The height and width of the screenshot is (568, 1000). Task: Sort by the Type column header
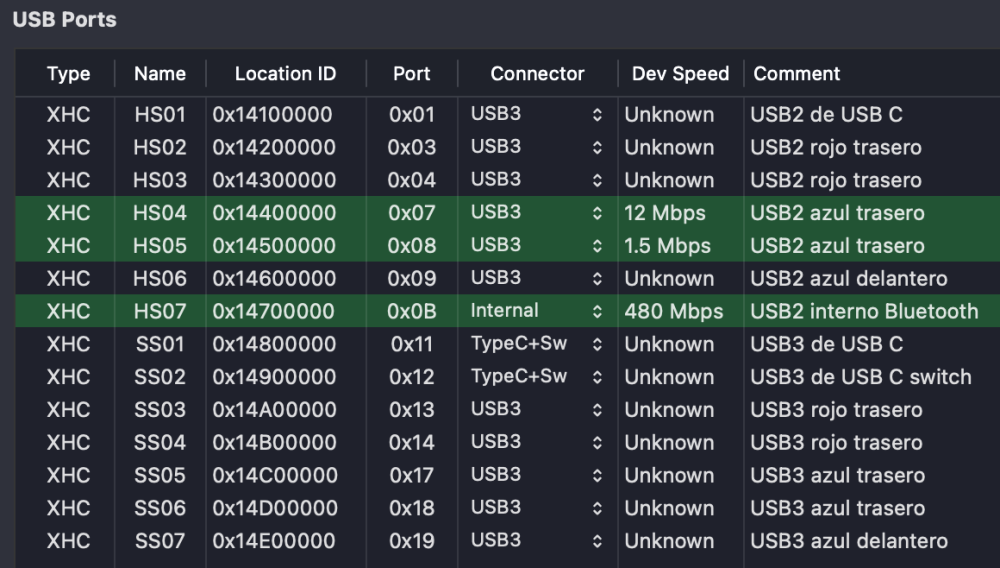68,74
